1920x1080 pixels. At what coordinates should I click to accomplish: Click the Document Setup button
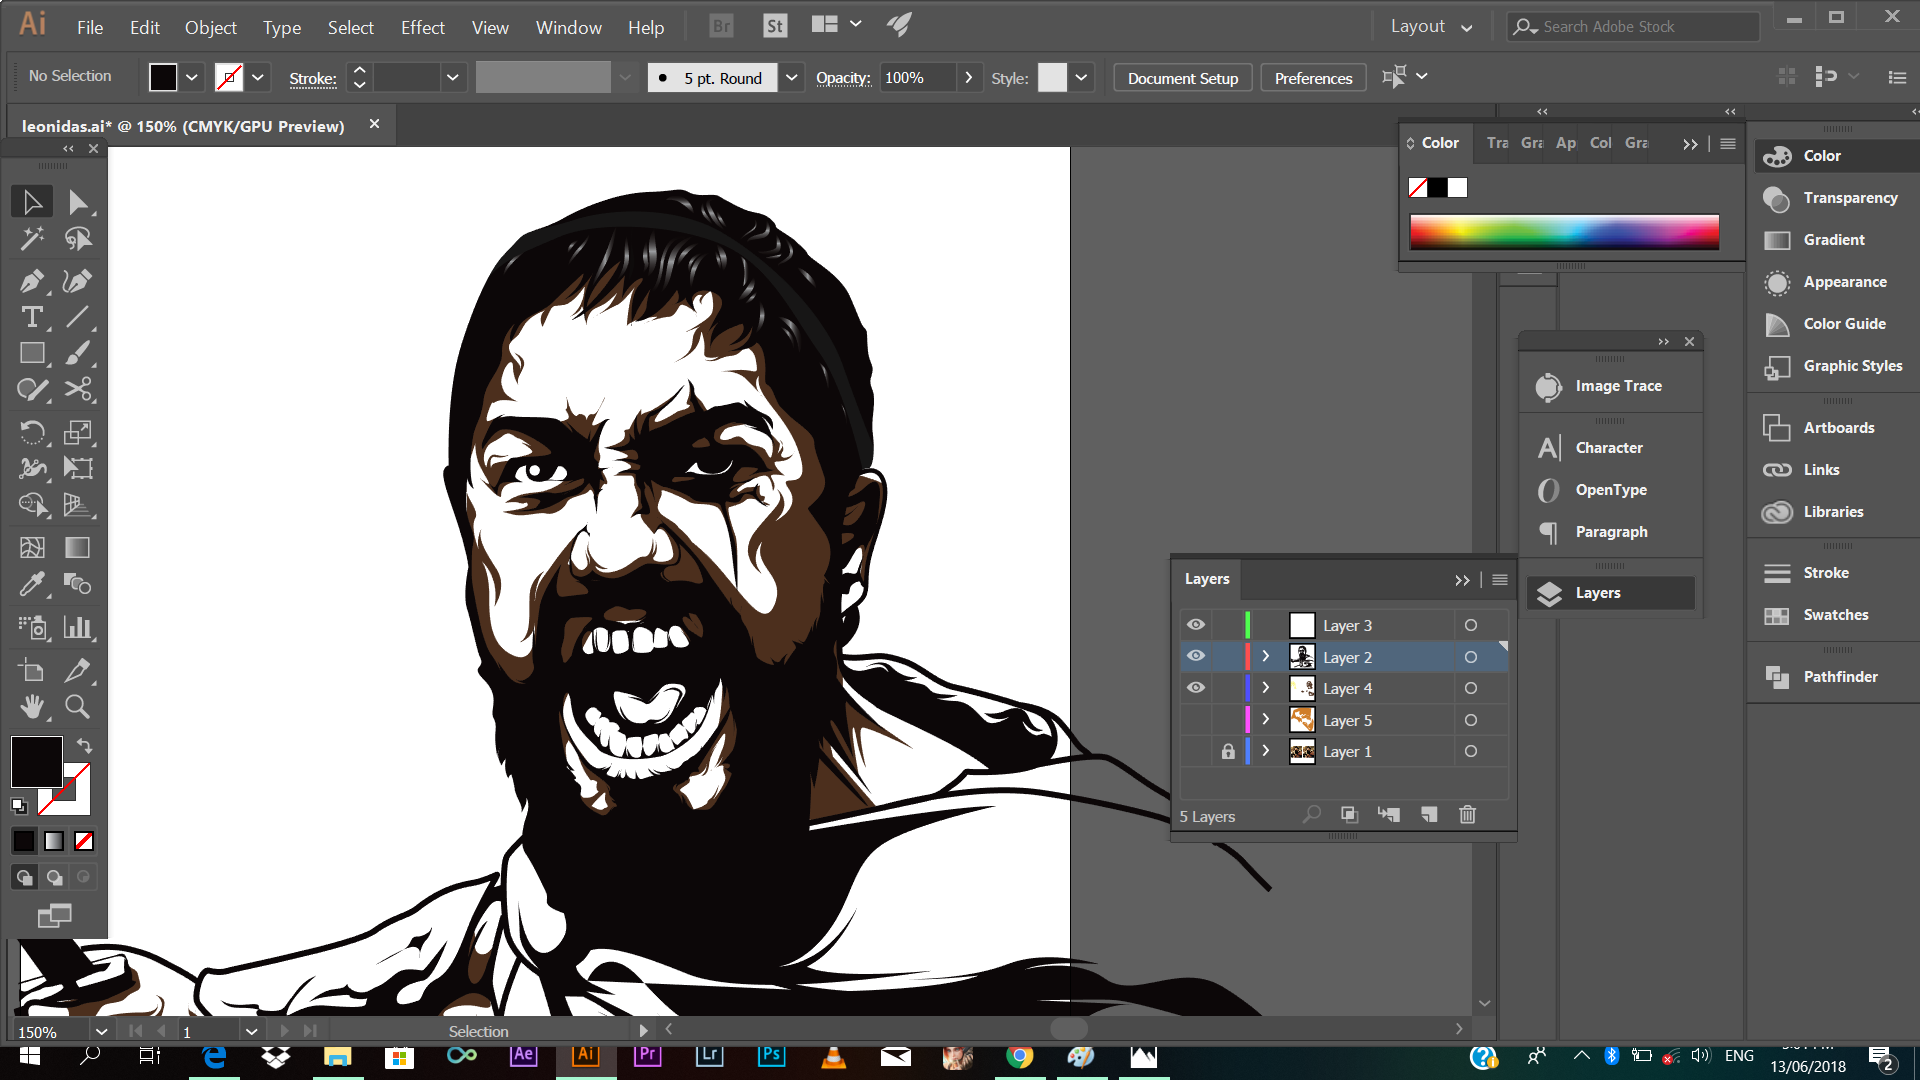coord(1182,78)
